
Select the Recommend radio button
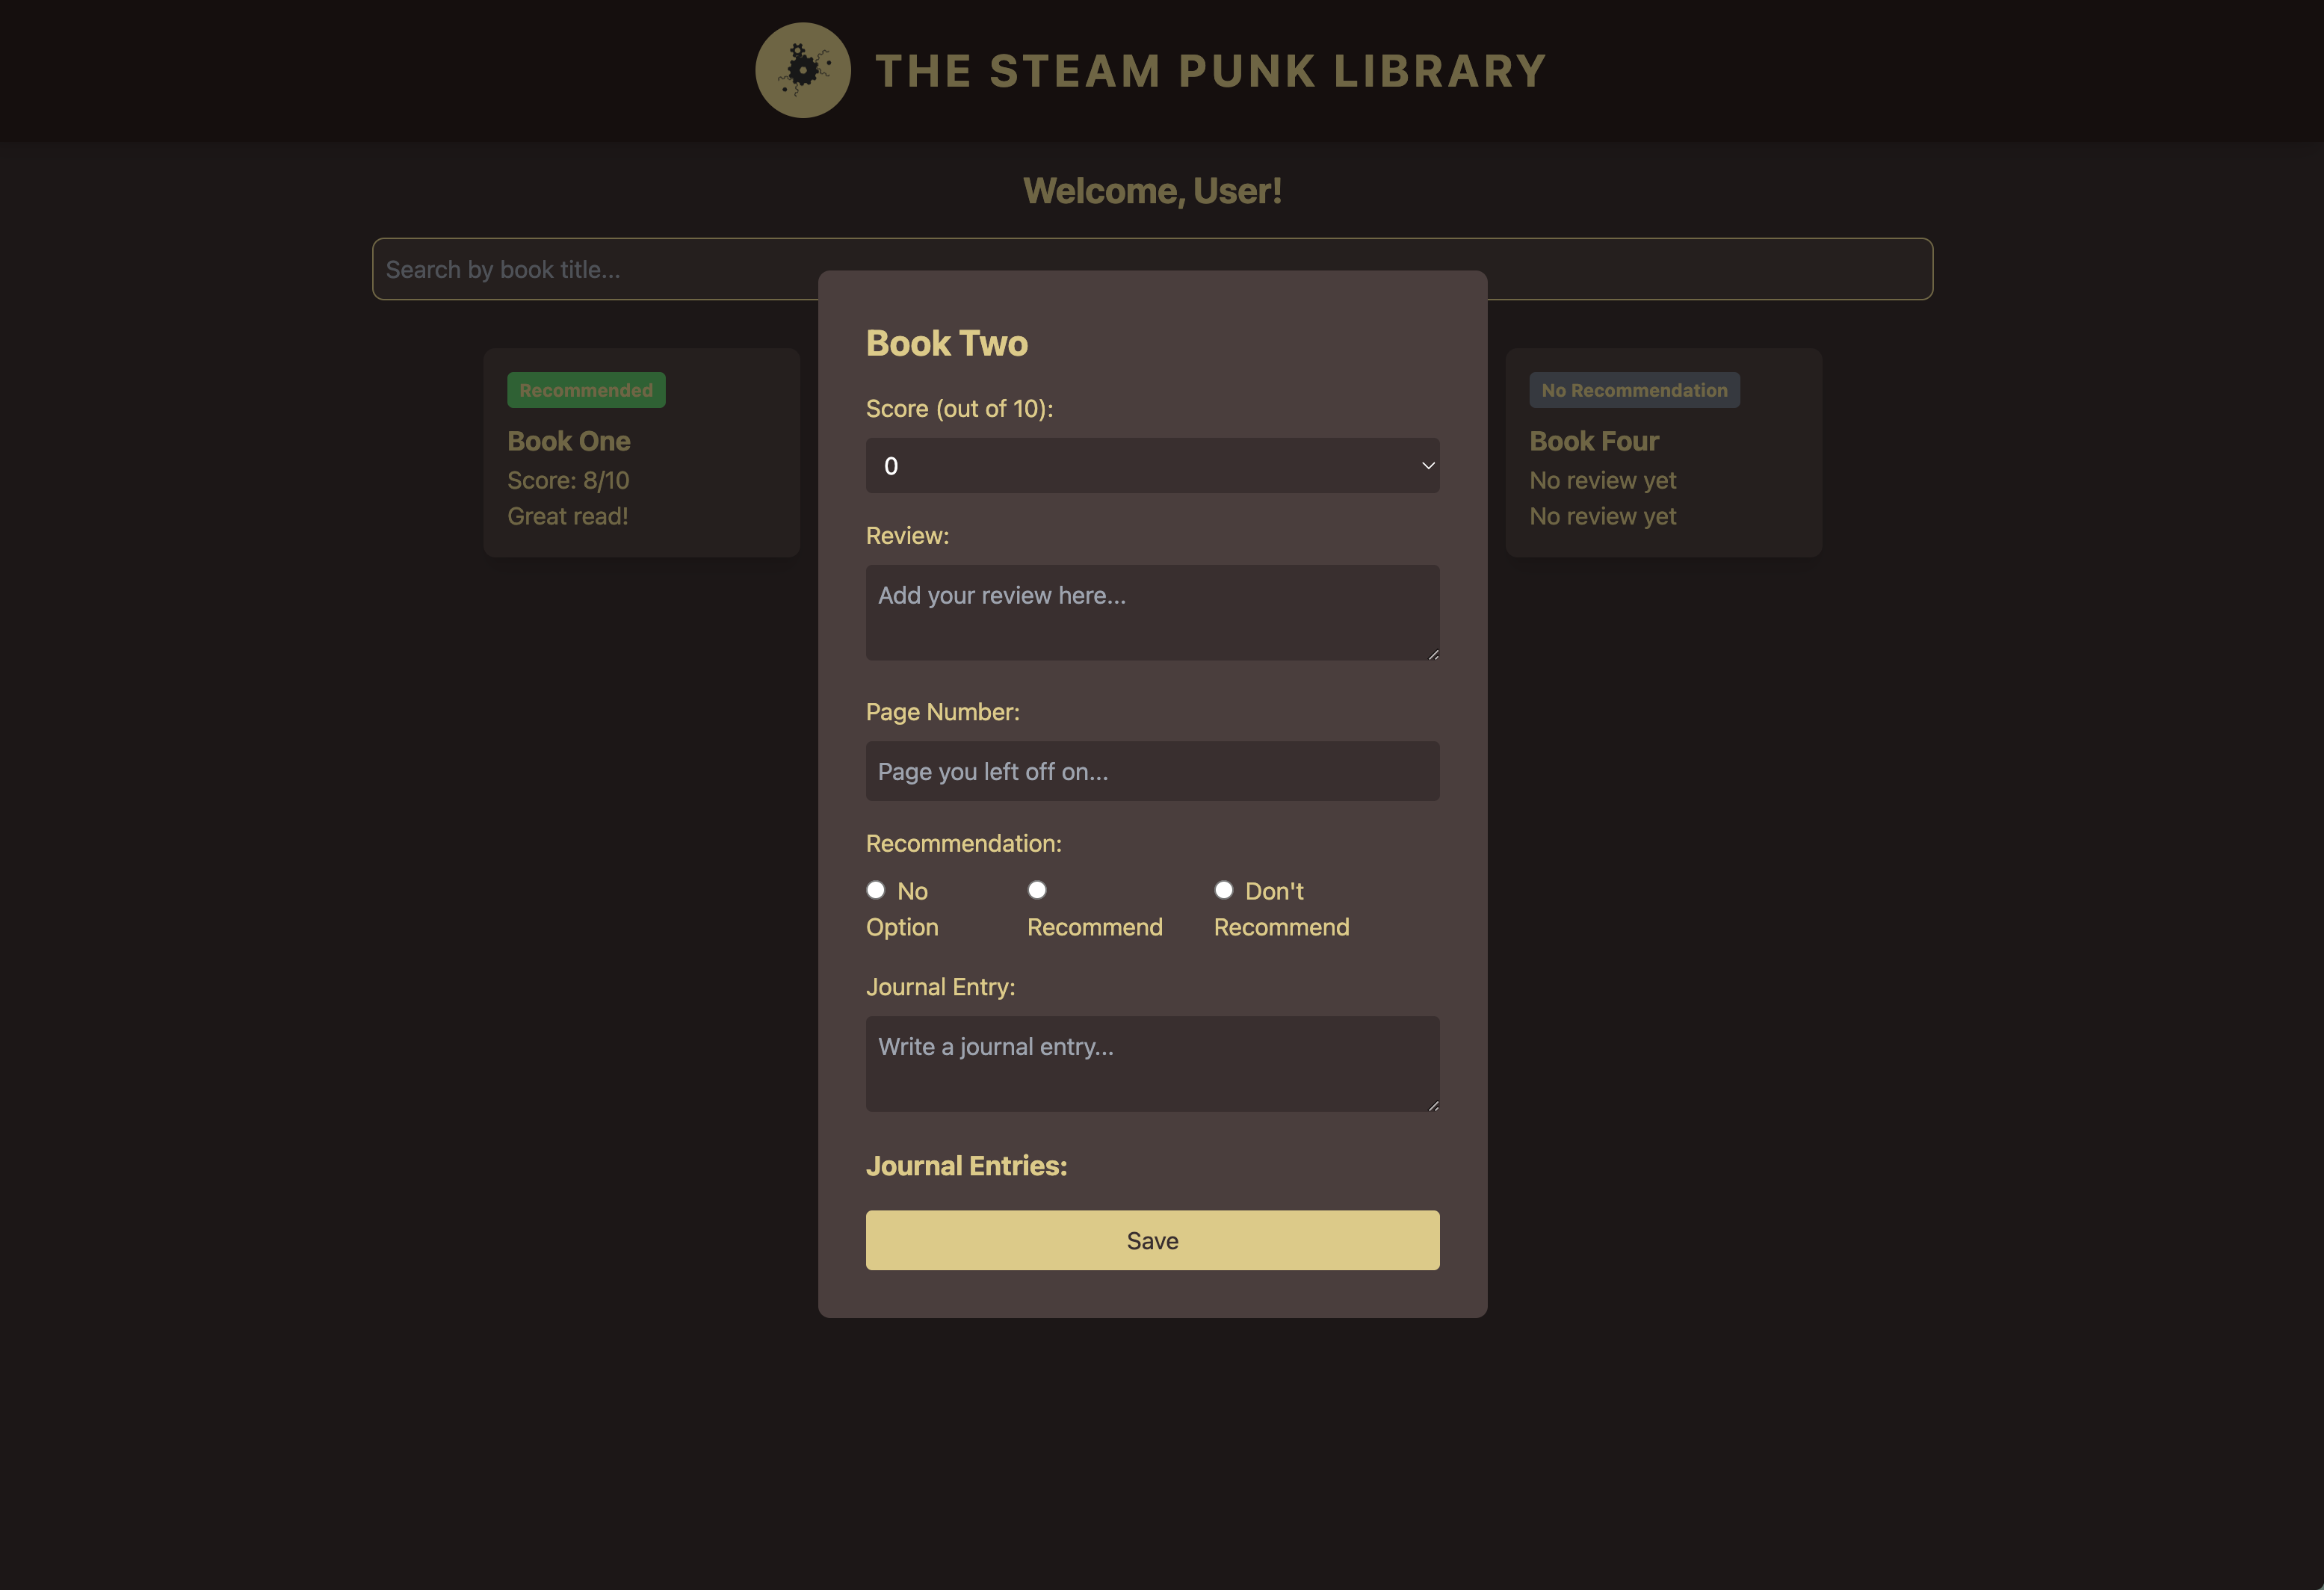[1037, 890]
